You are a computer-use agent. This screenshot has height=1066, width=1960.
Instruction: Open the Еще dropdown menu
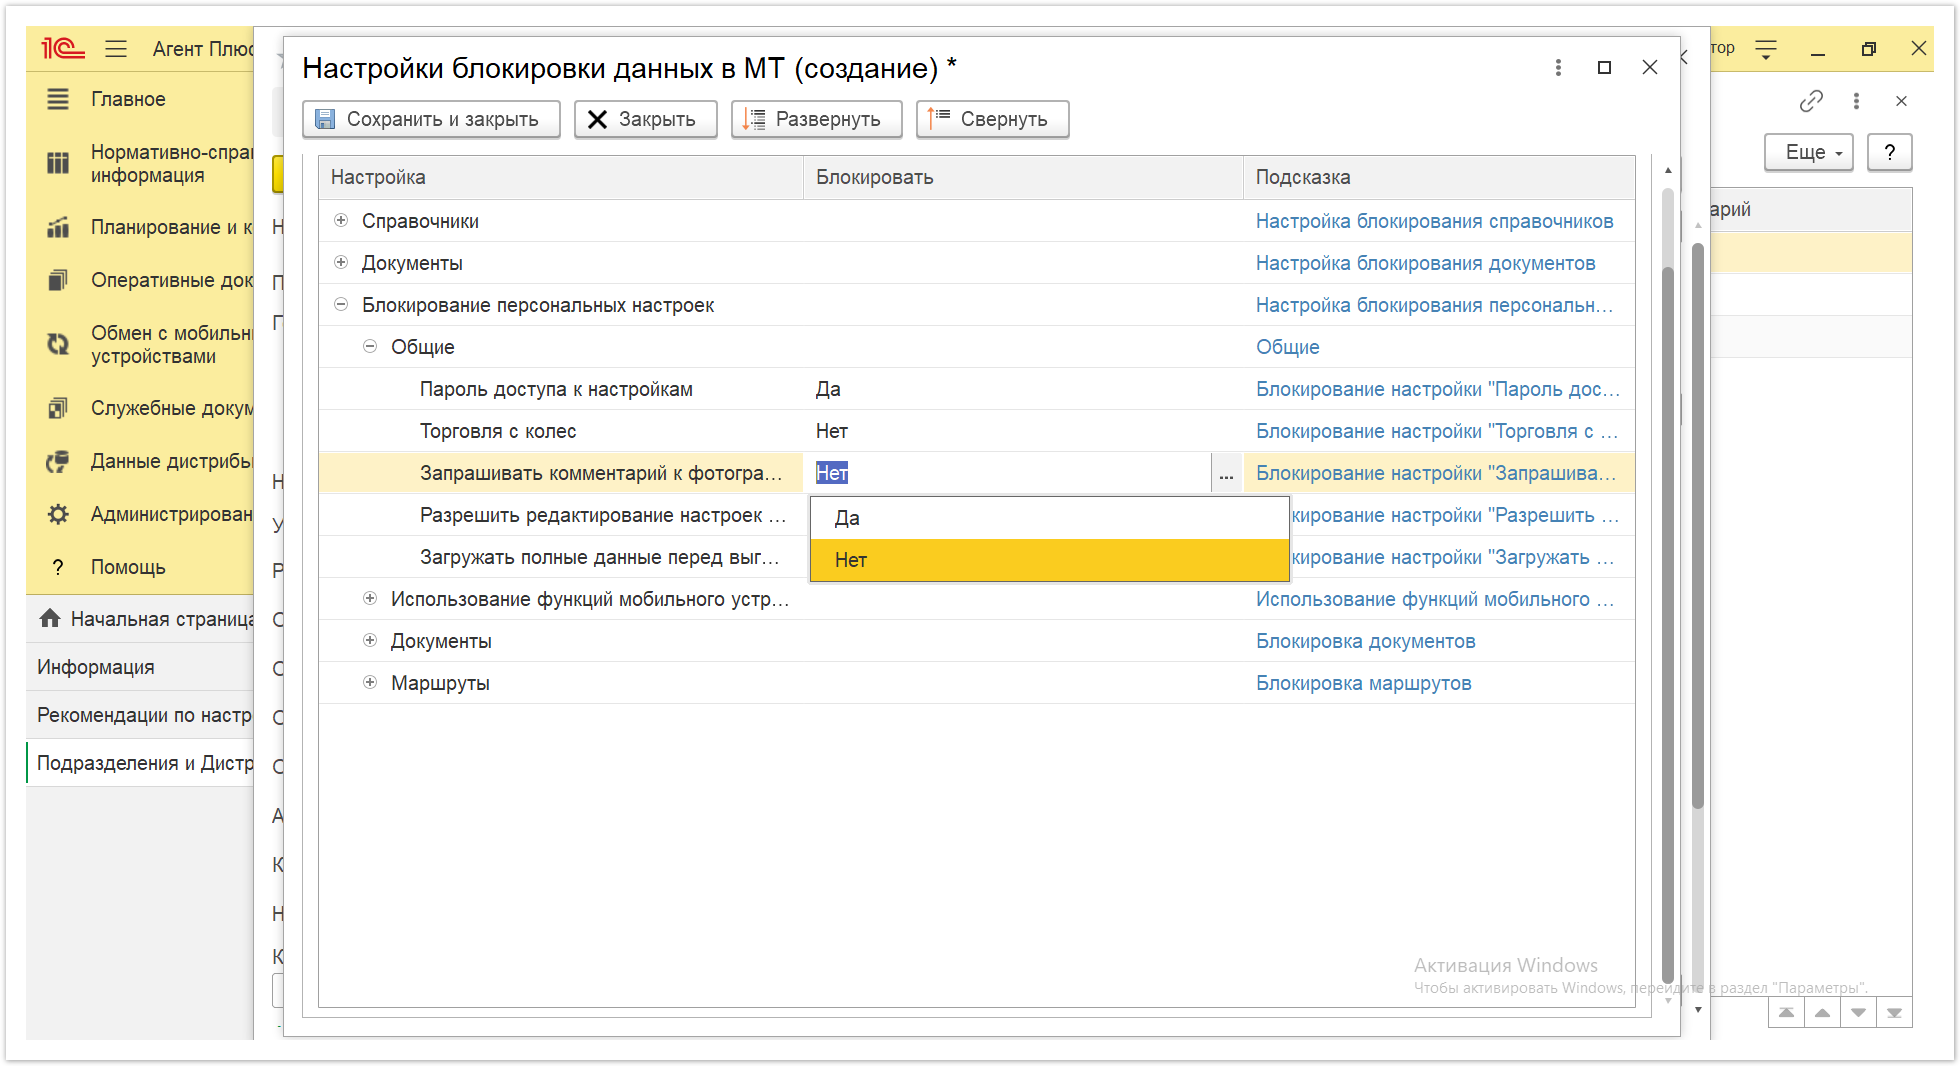(x=1808, y=152)
